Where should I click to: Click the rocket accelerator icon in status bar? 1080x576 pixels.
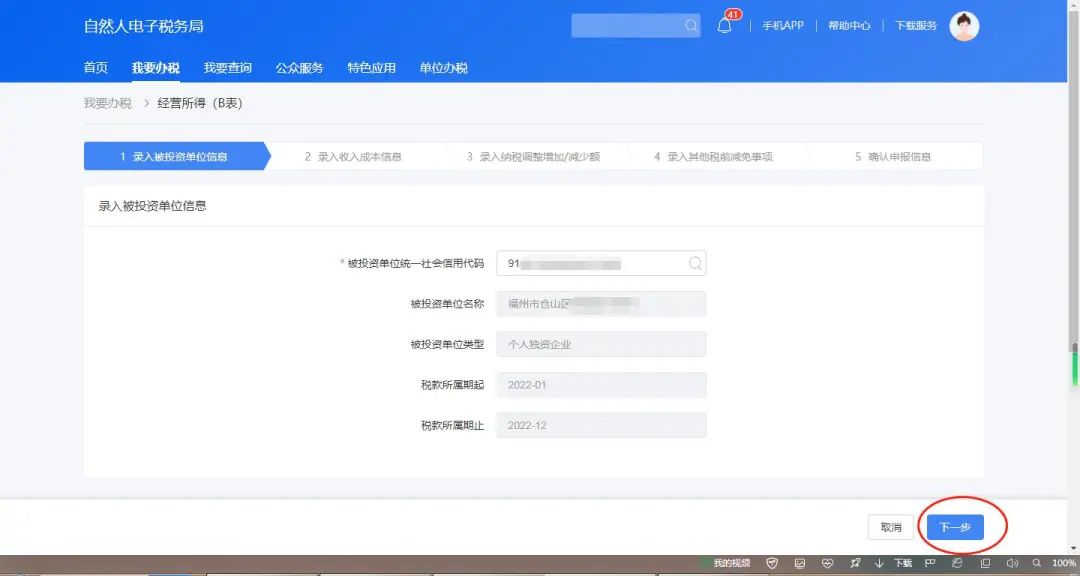point(854,563)
